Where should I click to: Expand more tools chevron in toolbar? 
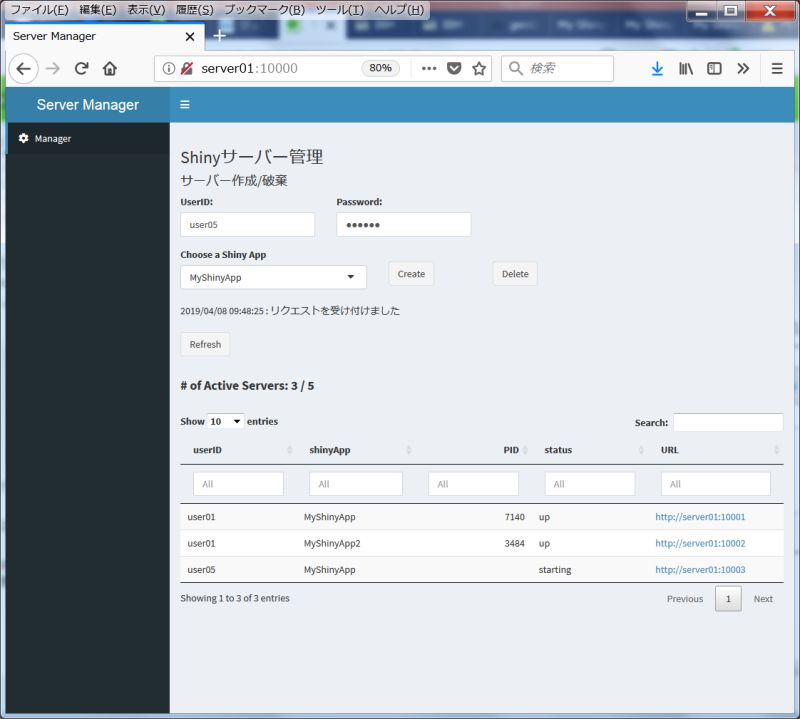(743, 68)
